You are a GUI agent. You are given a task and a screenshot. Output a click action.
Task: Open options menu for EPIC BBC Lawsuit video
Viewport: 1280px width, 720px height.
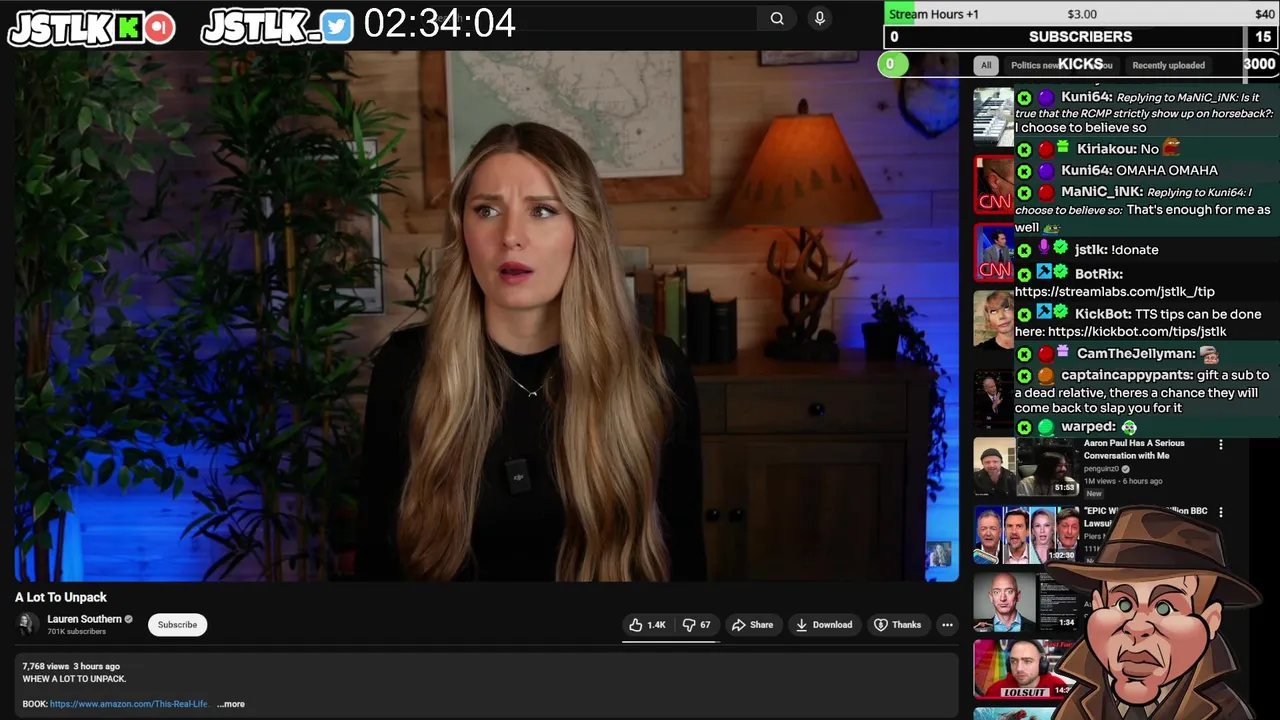(x=1220, y=512)
